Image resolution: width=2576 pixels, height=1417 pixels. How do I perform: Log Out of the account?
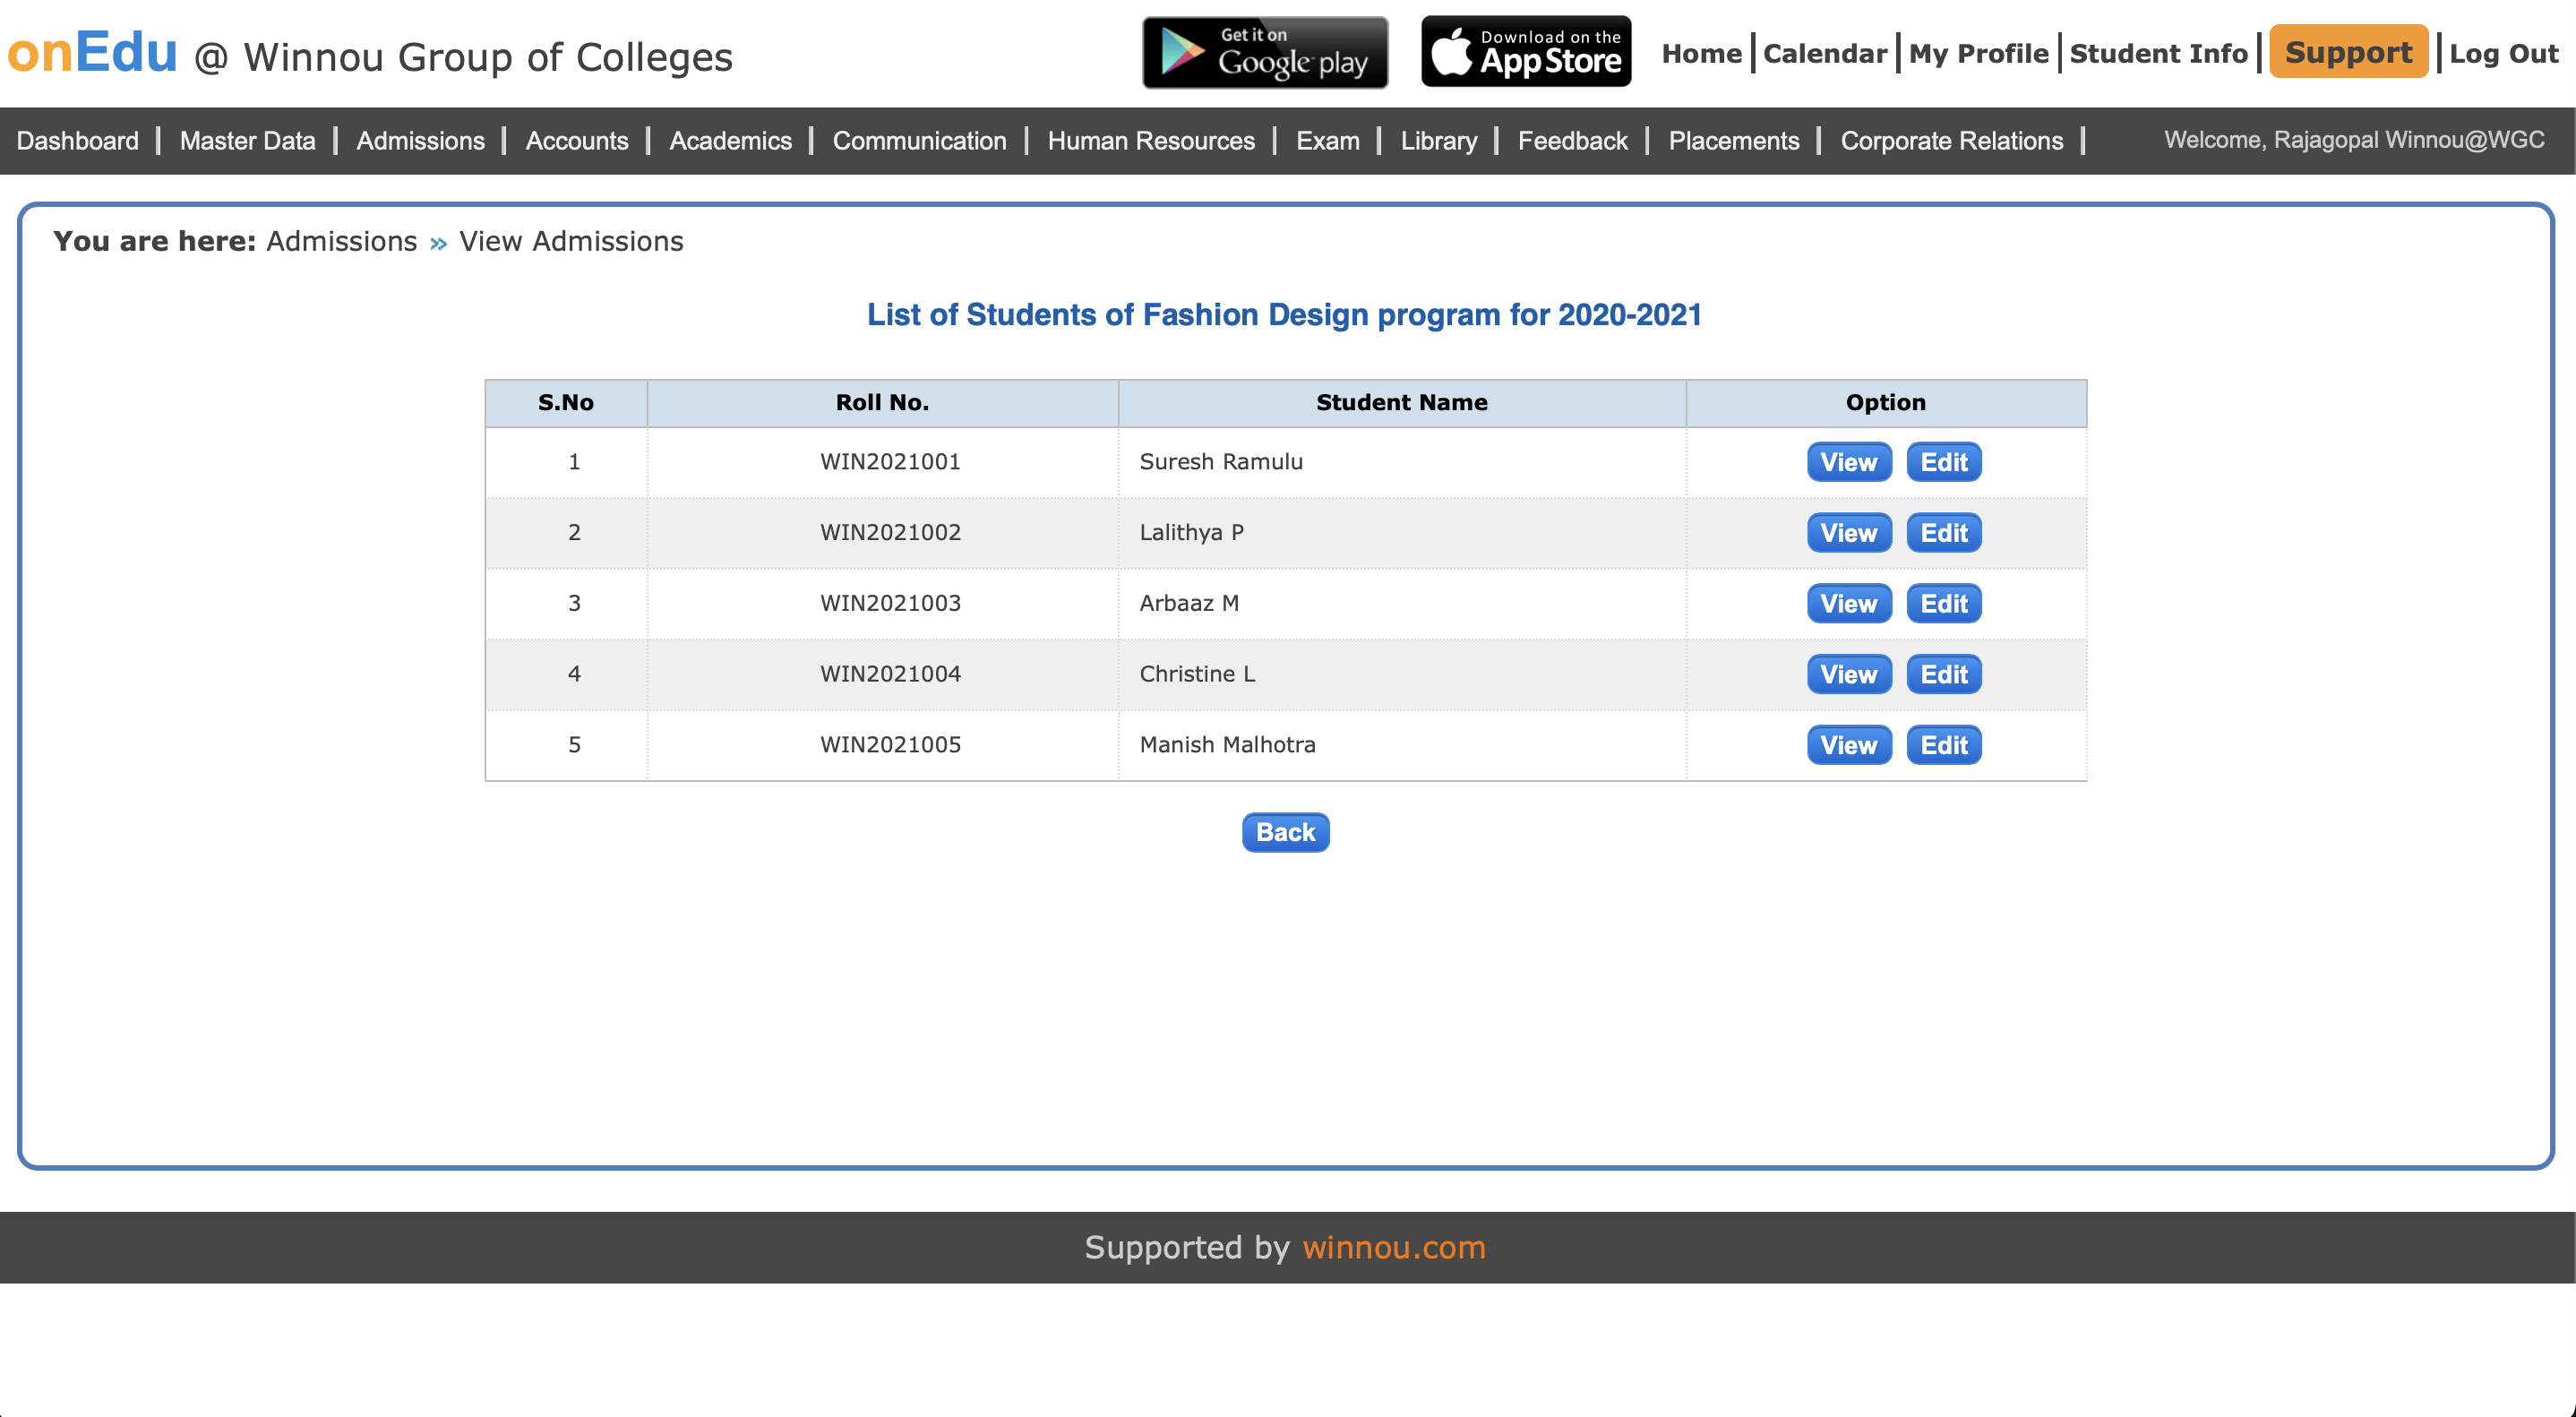click(x=2503, y=54)
